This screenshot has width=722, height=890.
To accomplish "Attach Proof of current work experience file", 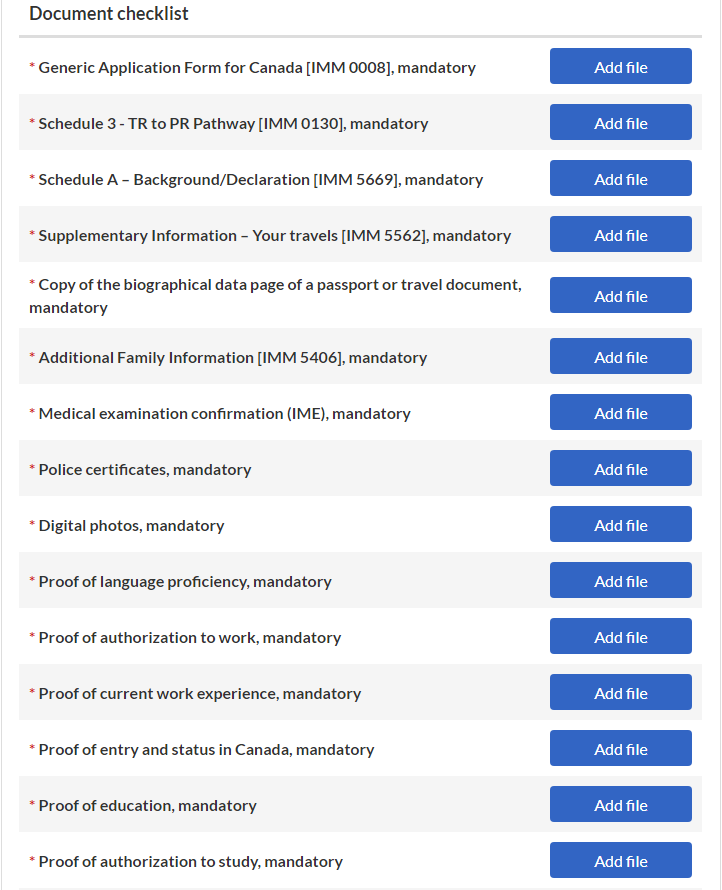I will pyautogui.click(x=620, y=693).
